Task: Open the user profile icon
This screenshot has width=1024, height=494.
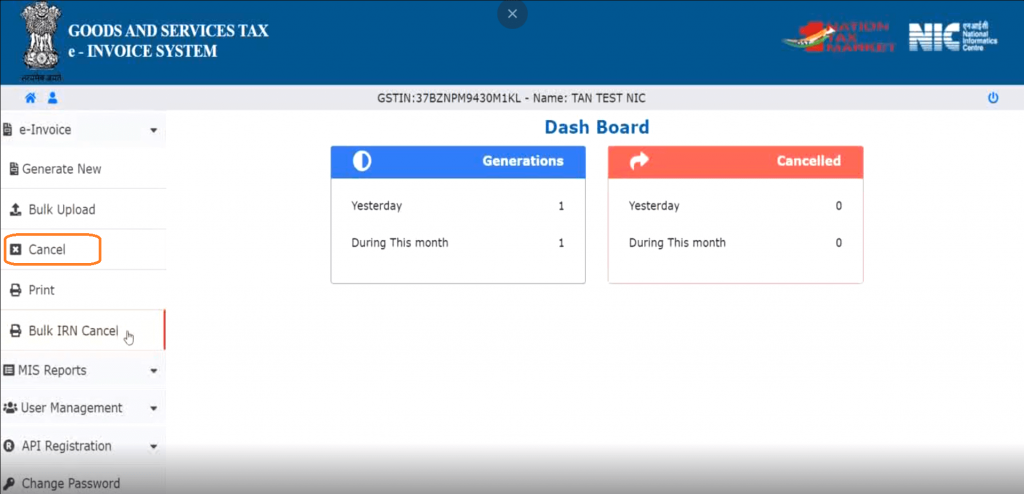Action: (52, 98)
